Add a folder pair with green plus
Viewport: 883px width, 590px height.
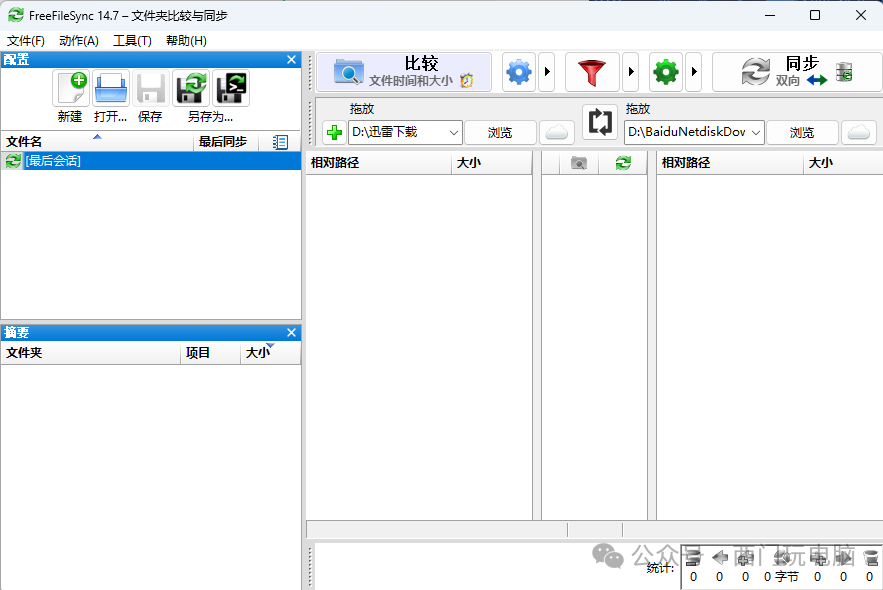[335, 133]
